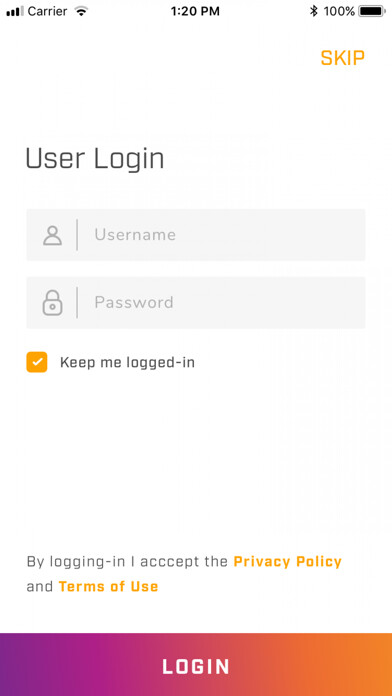Viewport: 392px width, 696px height.
Task: Open the Privacy Policy link
Action: [288, 562]
